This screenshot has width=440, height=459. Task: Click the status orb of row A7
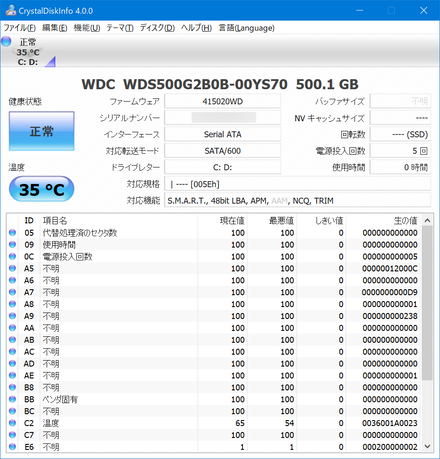(13, 292)
